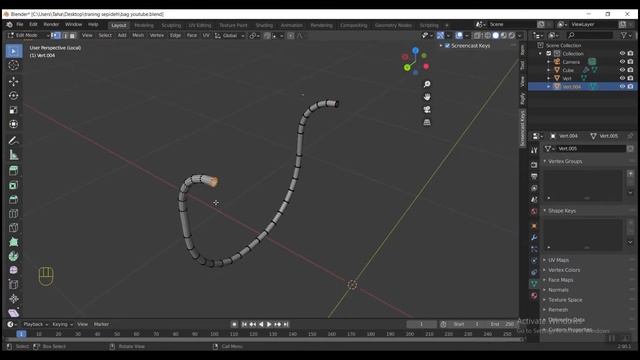Select the Shear tool
The height and width of the screenshot is (360, 640).
(13, 313)
